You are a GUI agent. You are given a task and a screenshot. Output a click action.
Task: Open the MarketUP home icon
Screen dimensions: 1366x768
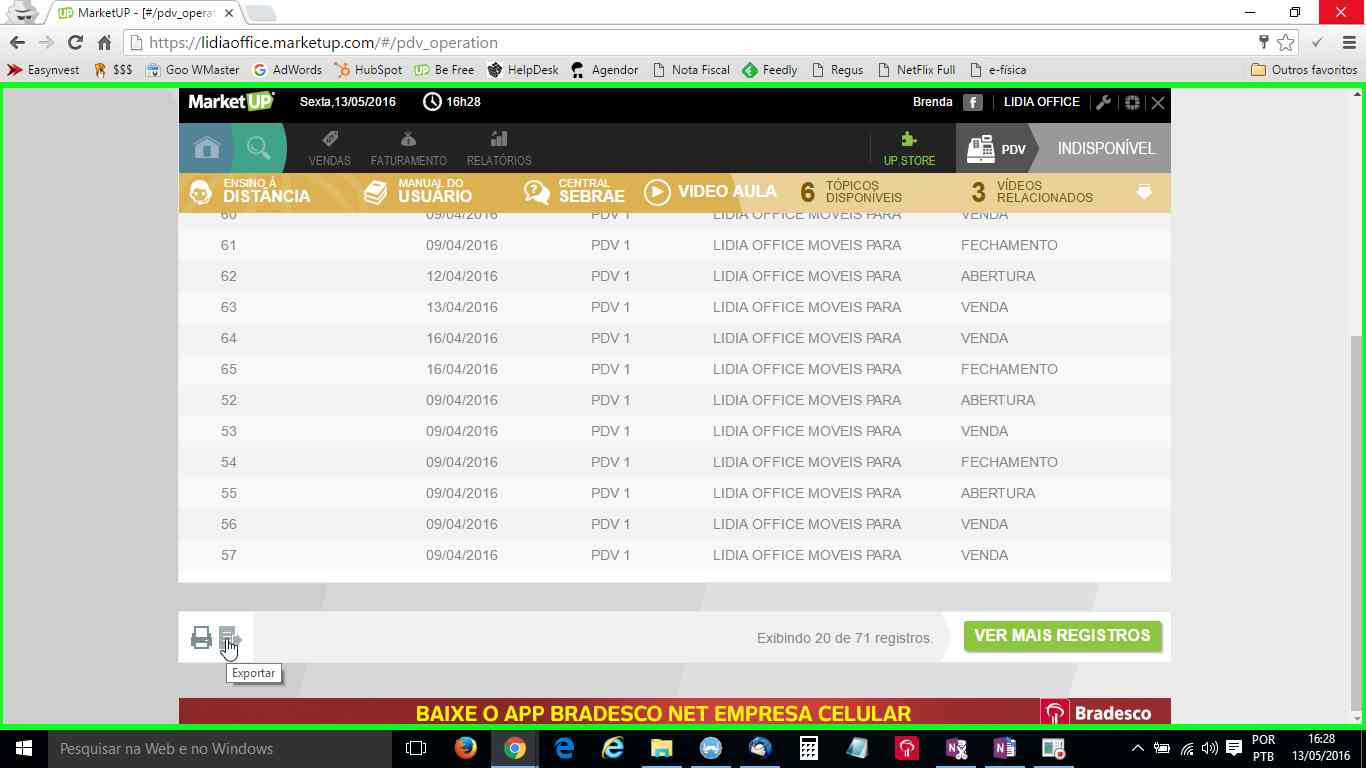(x=207, y=148)
